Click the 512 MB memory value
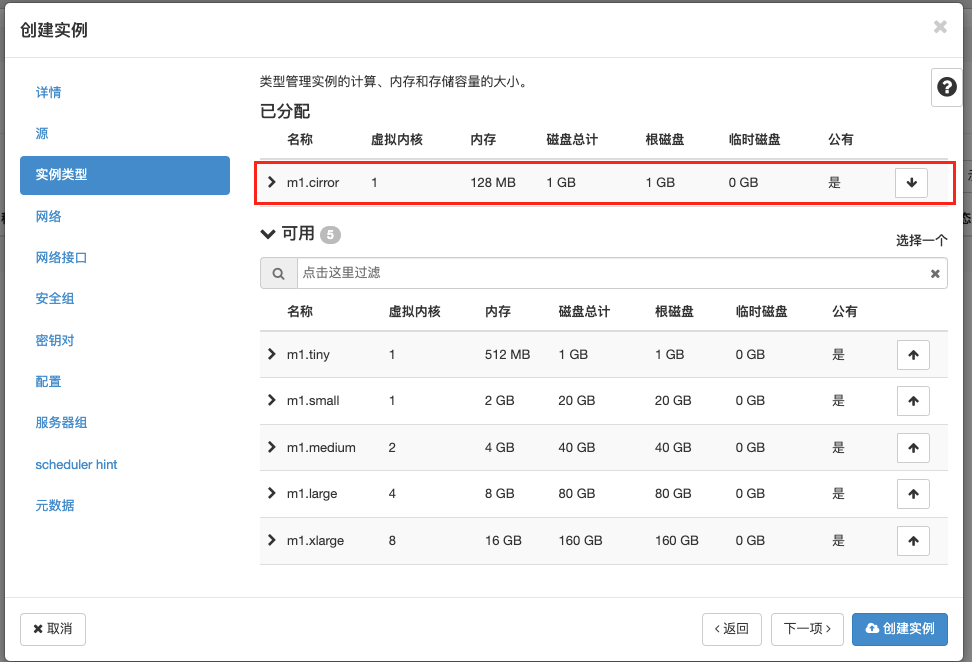The width and height of the screenshot is (972, 662). (508, 355)
